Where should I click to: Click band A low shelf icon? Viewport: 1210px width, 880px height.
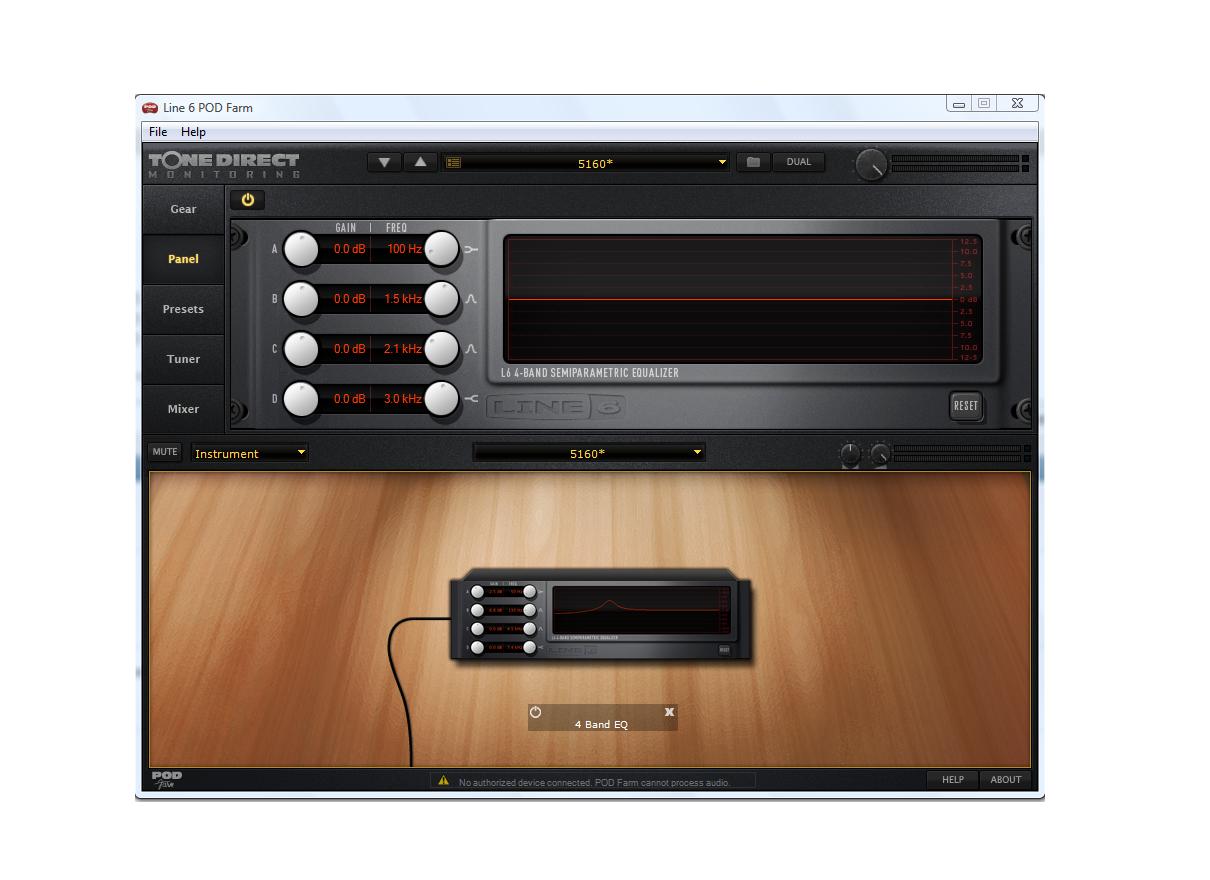(x=471, y=249)
